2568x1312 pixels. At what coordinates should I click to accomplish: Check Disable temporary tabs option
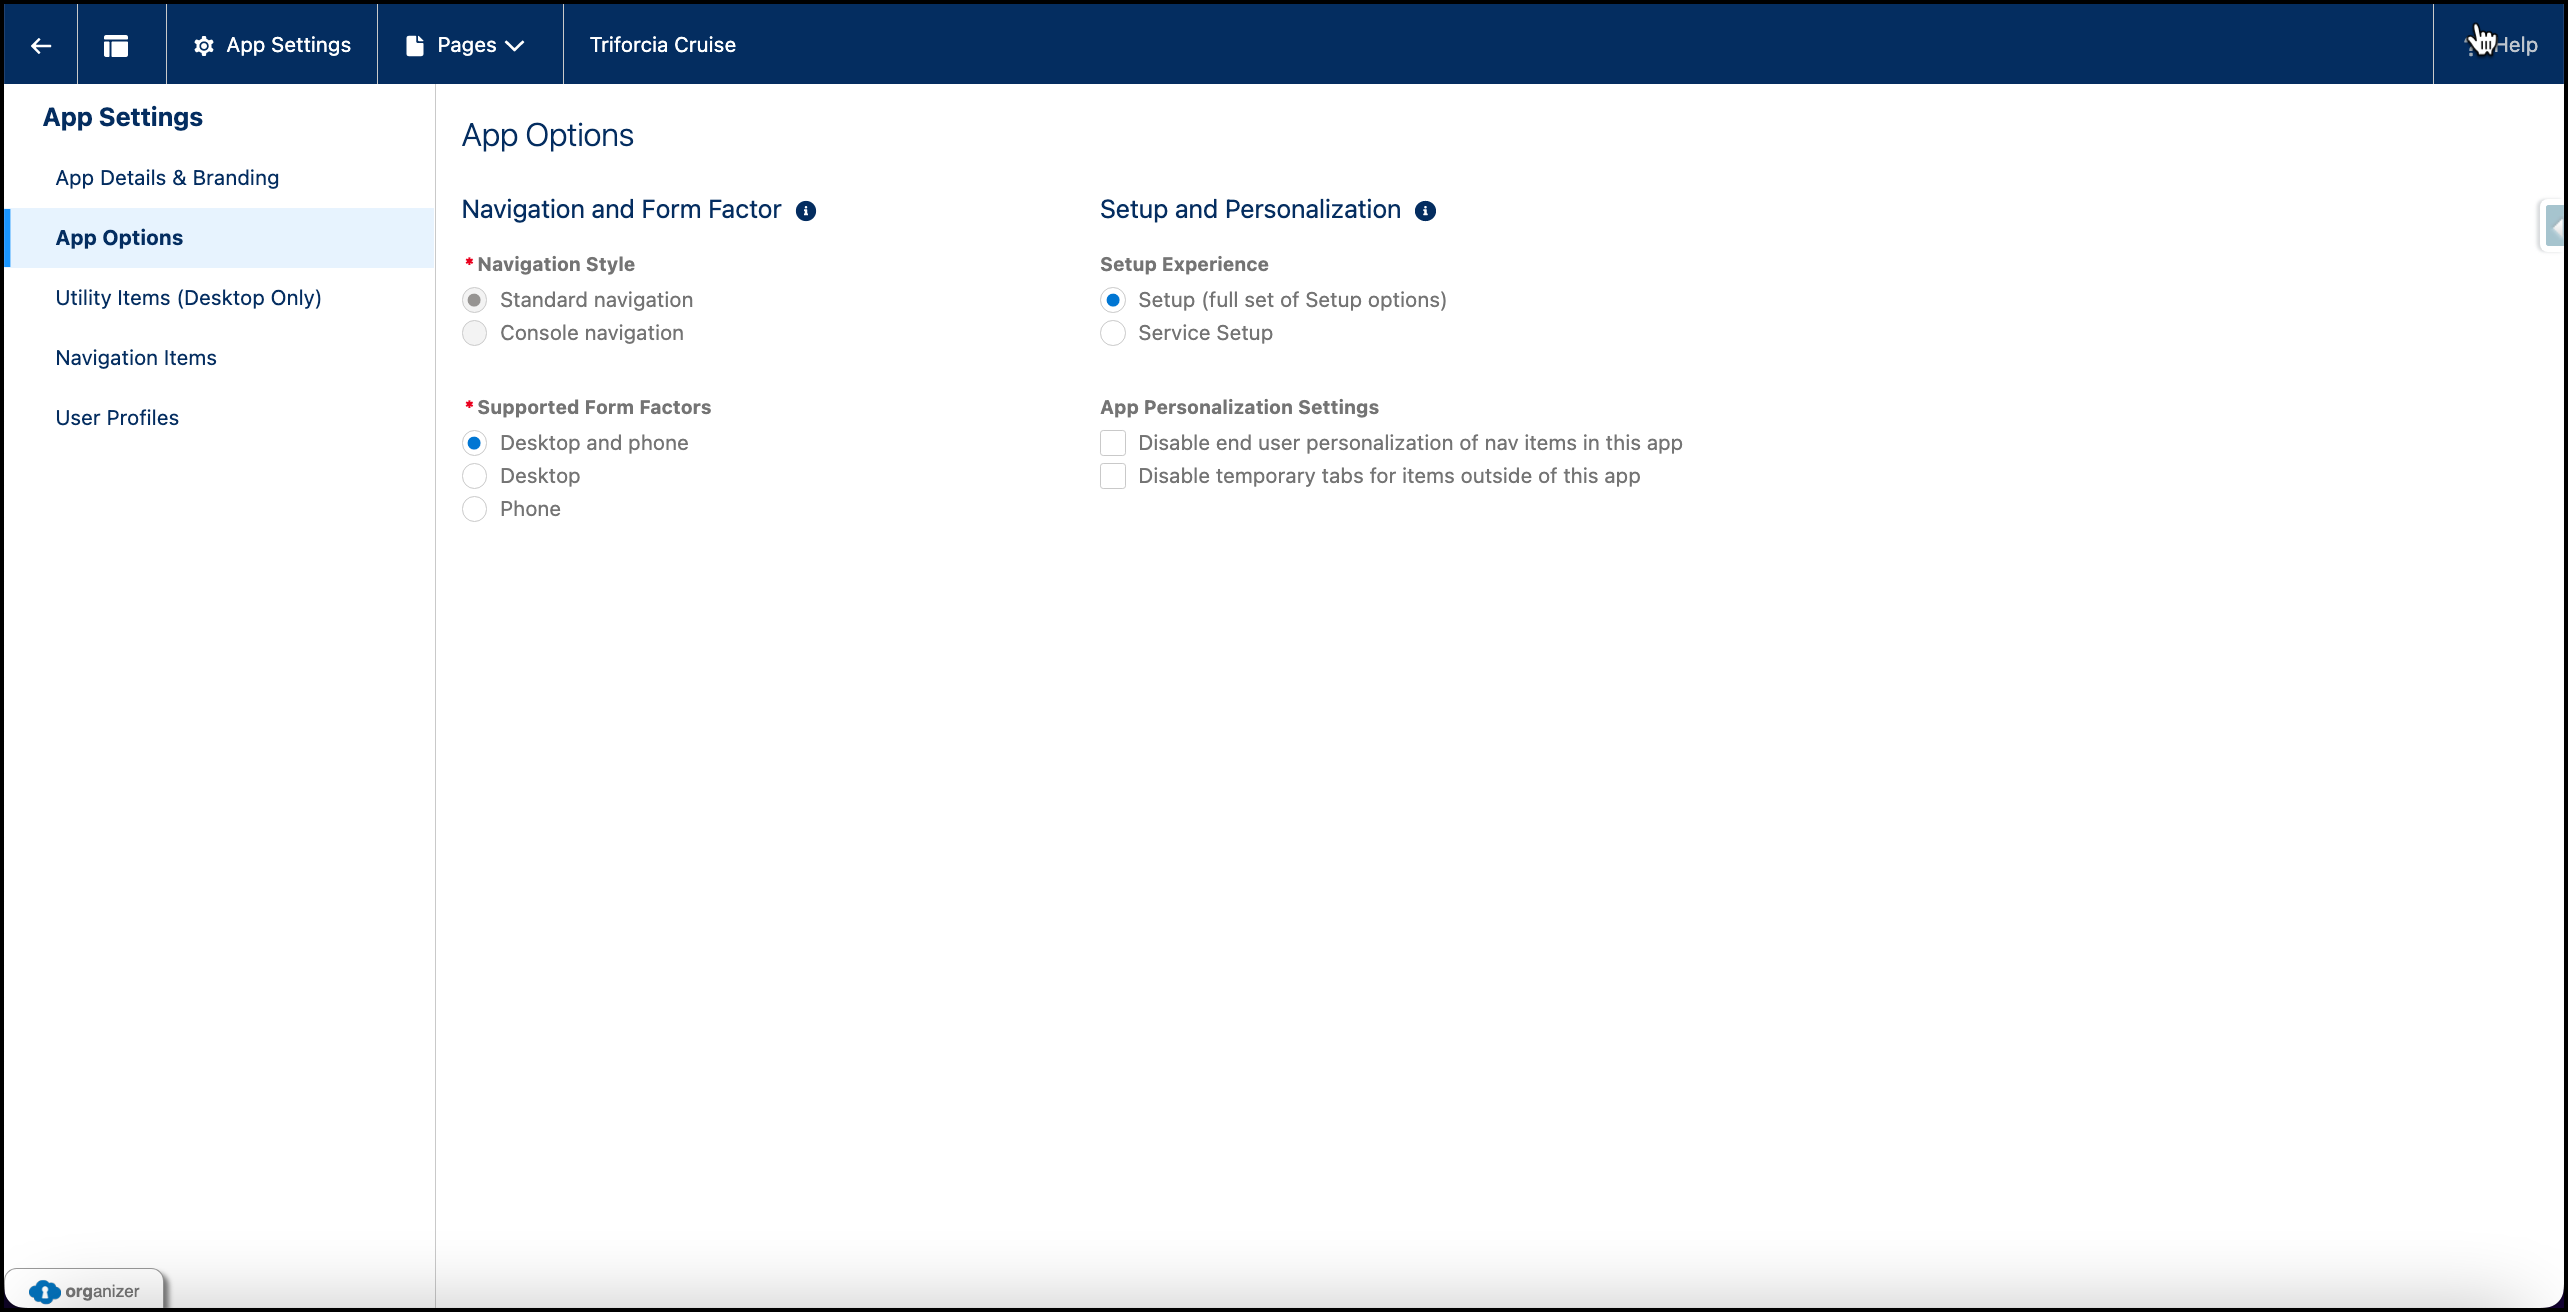(x=1113, y=476)
